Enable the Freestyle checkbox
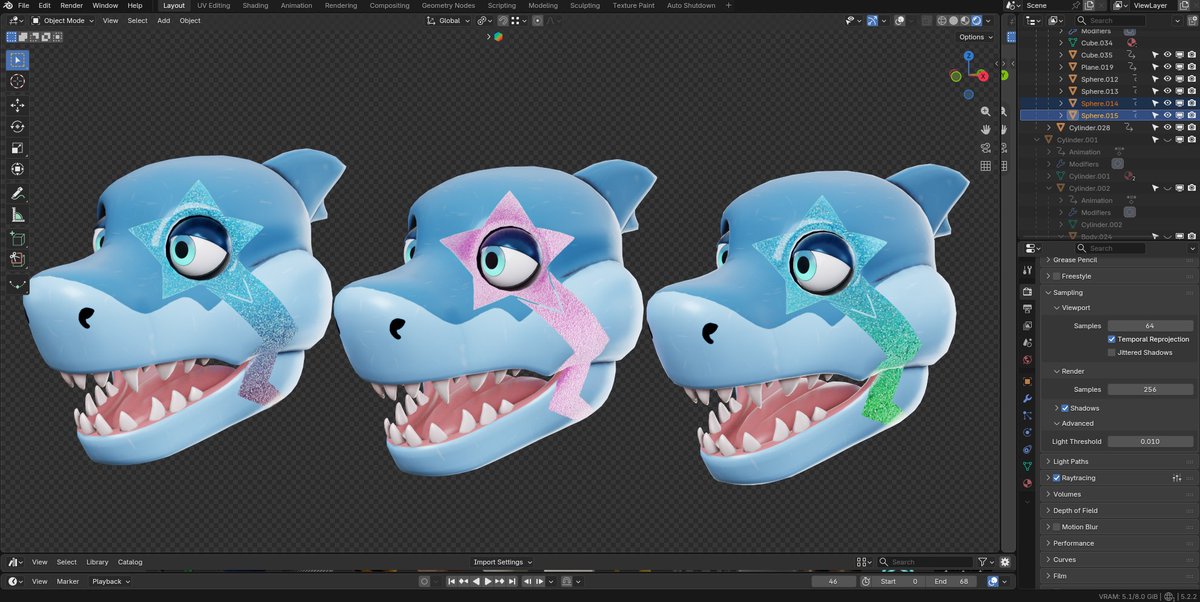The image size is (1200, 602). tap(1056, 276)
